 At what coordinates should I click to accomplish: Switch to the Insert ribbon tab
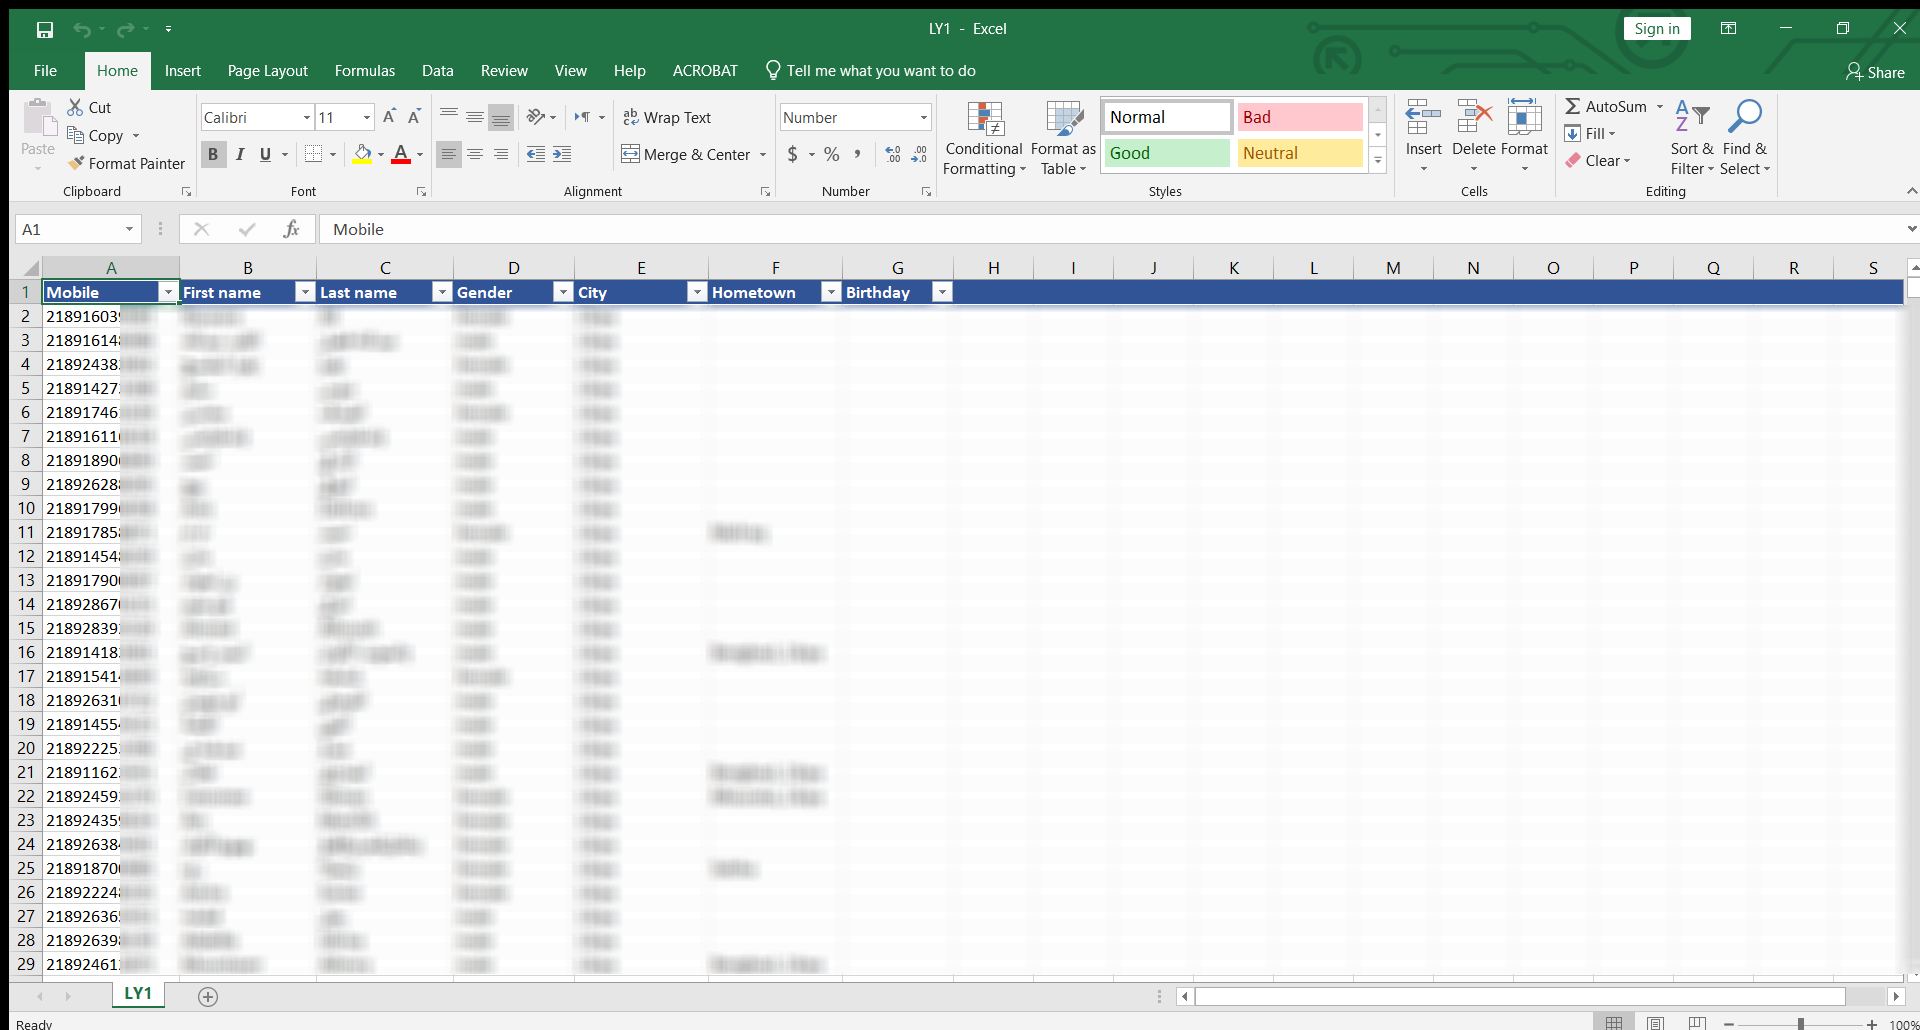coord(183,71)
